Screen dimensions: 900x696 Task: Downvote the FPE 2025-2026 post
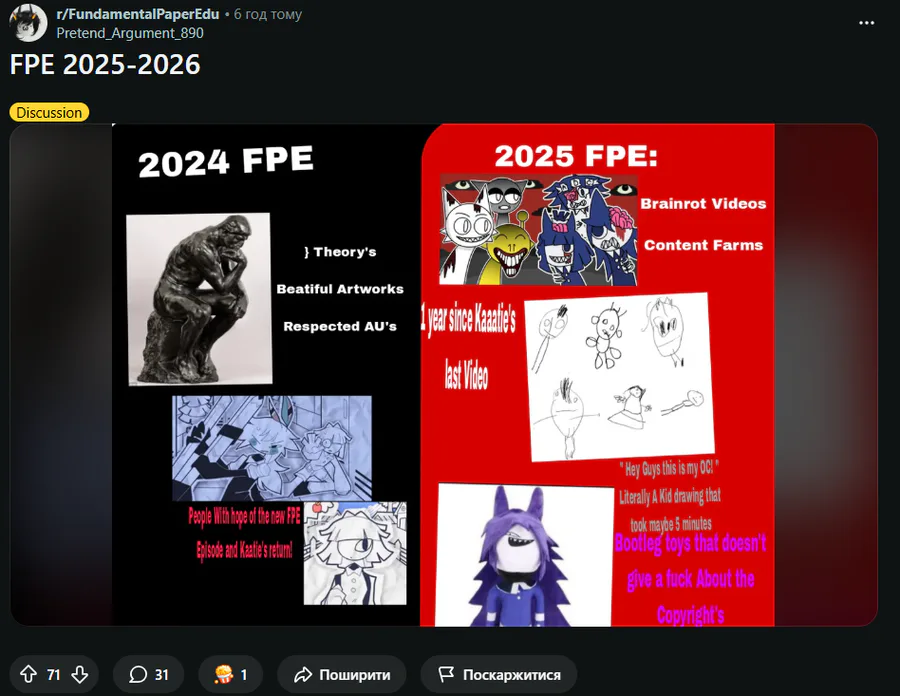(x=80, y=674)
